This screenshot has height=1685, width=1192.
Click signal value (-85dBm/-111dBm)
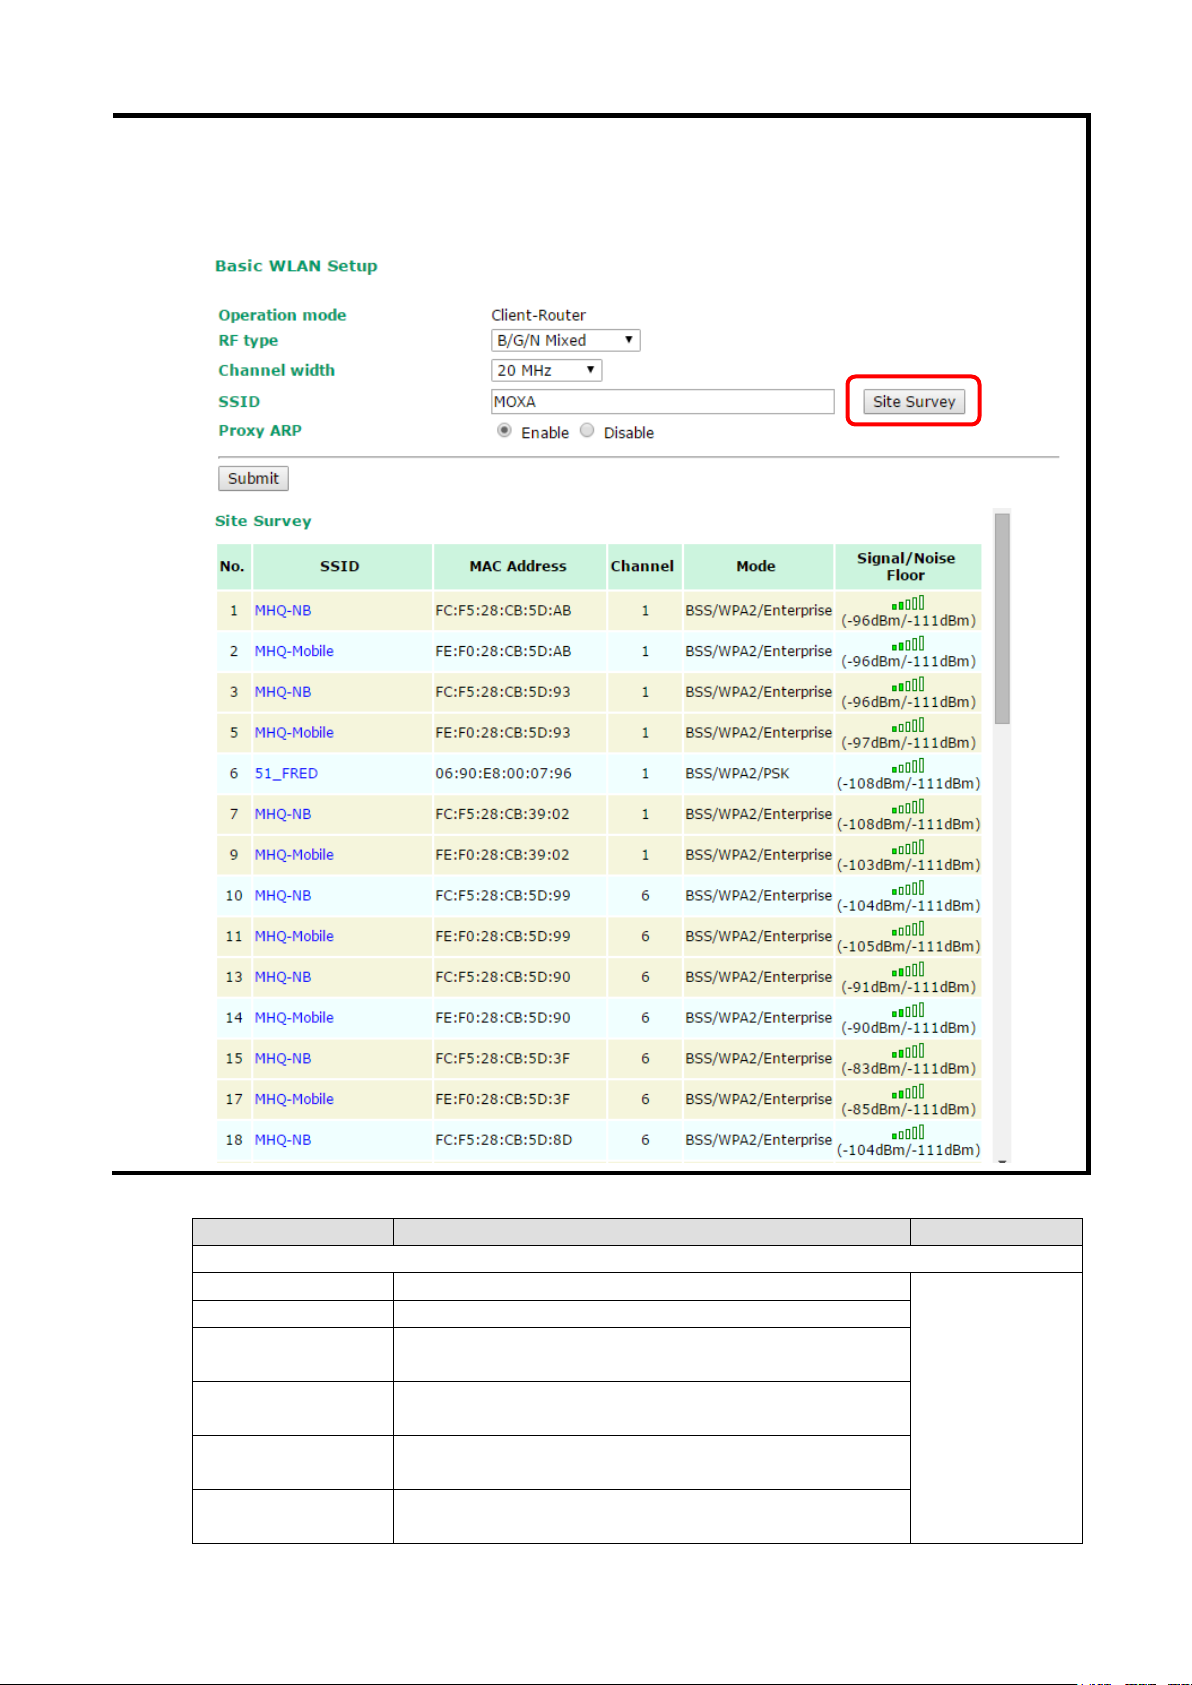click(x=908, y=1109)
